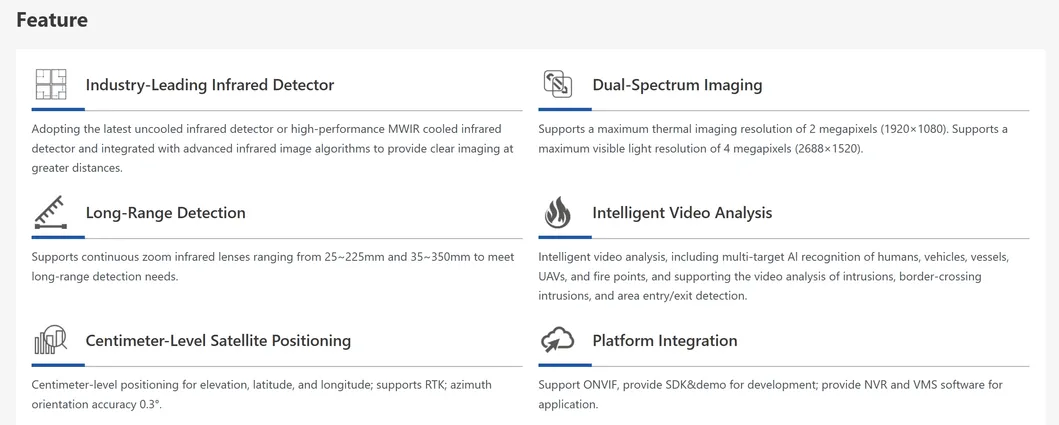
Task: Click the ONVIF and SDK support description
Action: 770,394
